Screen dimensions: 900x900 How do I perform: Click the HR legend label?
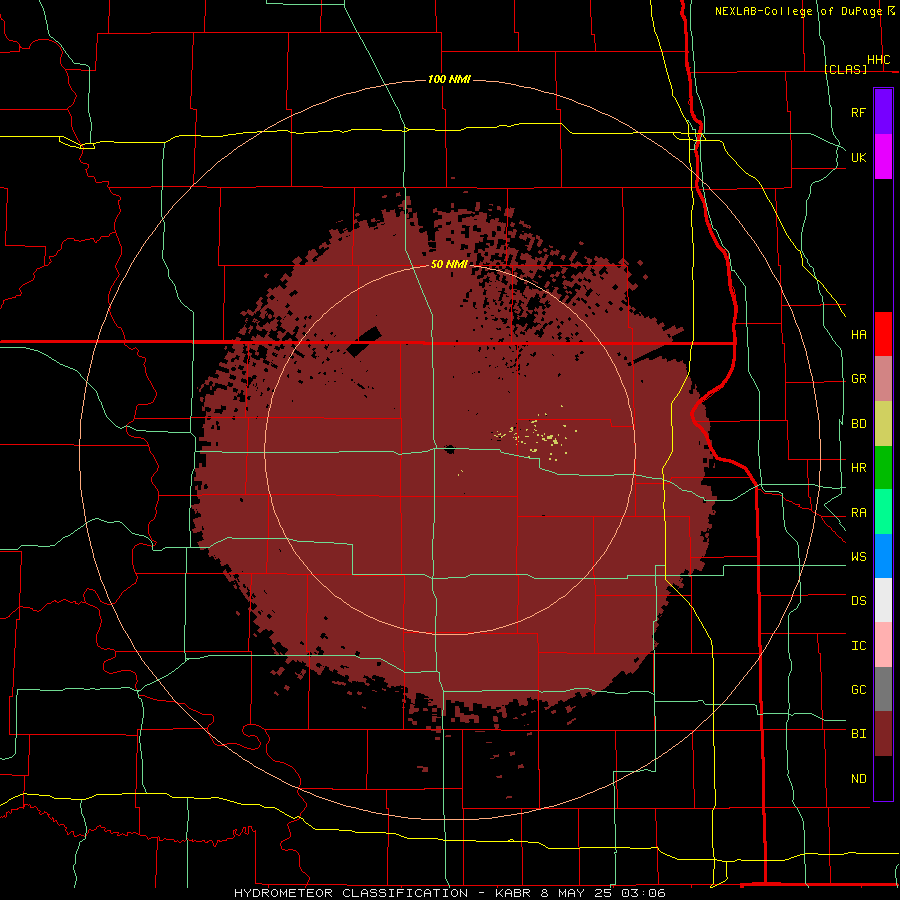tap(858, 468)
